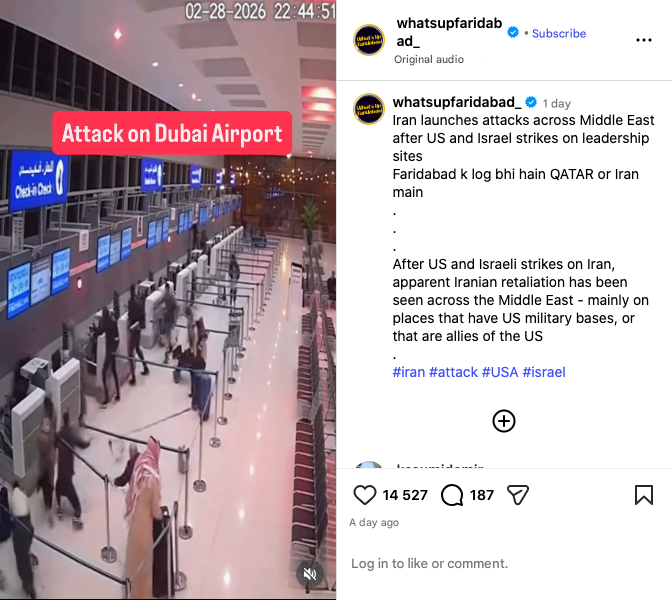Viewport: 672px width, 600px height.
Task: Open comments via the speech bubble icon
Action: (452, 495)
